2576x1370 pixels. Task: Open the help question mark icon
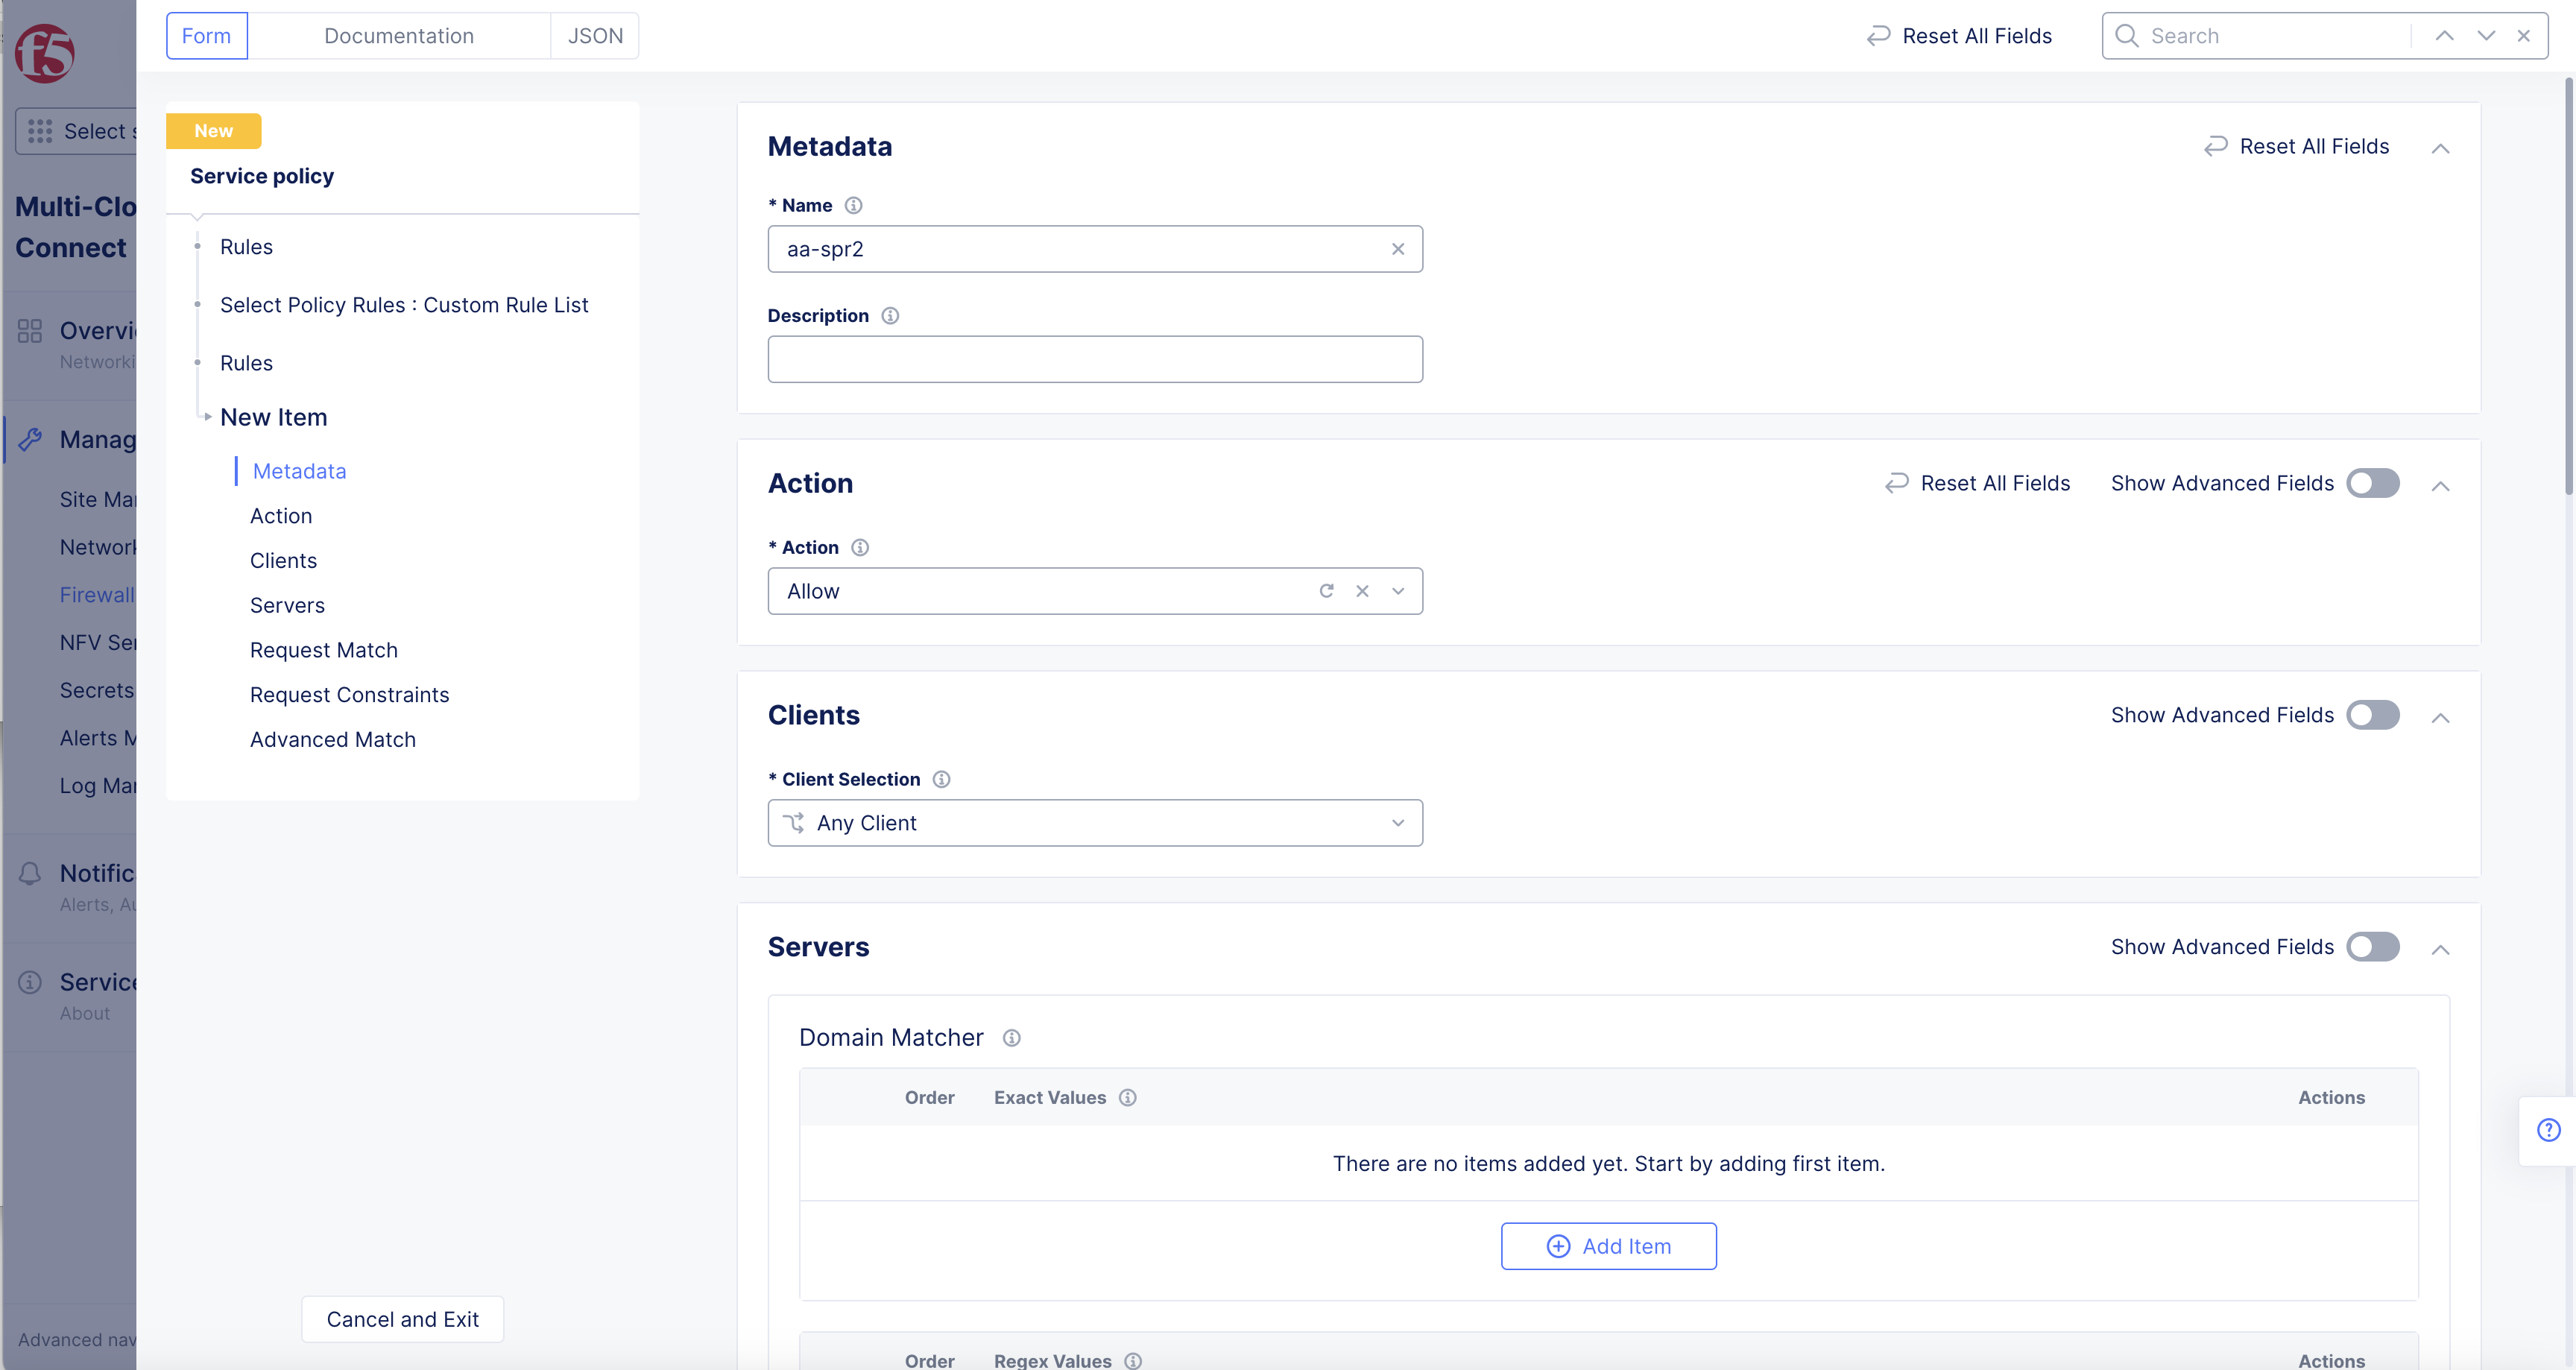click(2548, 1130)
